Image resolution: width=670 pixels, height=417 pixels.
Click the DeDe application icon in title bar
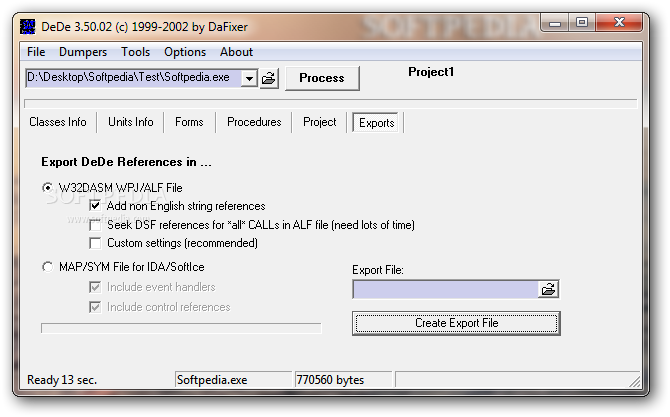tap(28, 26)
